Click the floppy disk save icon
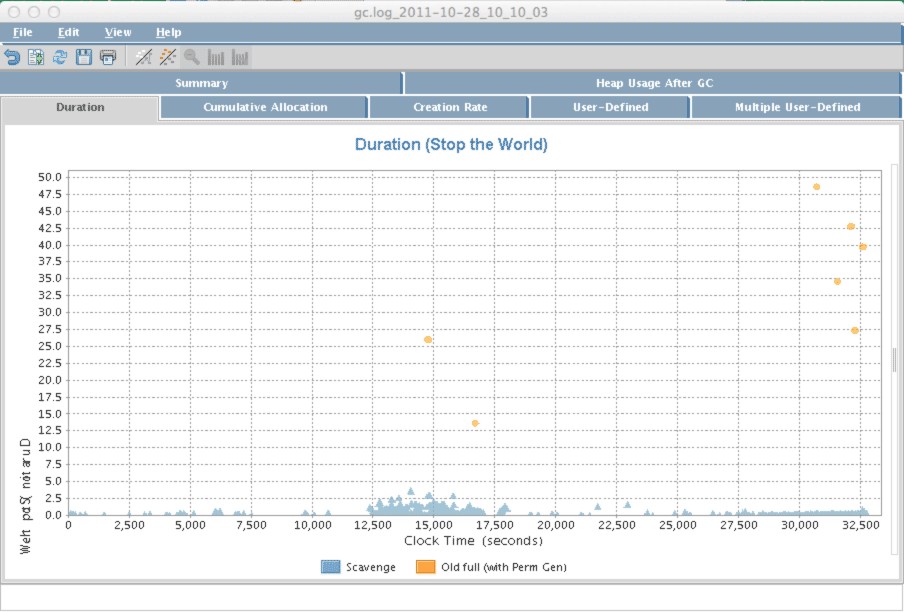 pos(84,57)
